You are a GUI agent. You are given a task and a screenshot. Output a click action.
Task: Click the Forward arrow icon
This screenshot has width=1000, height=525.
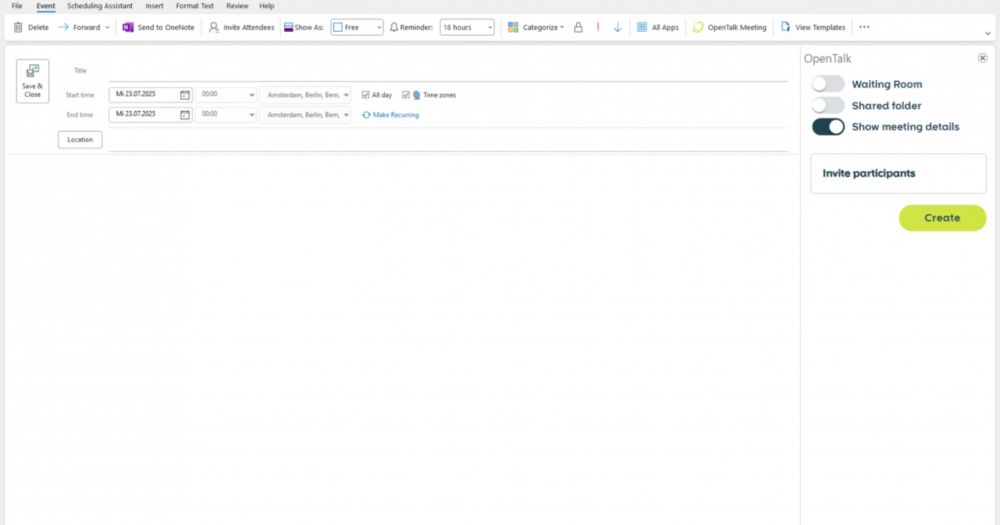[x=64, y=27]
